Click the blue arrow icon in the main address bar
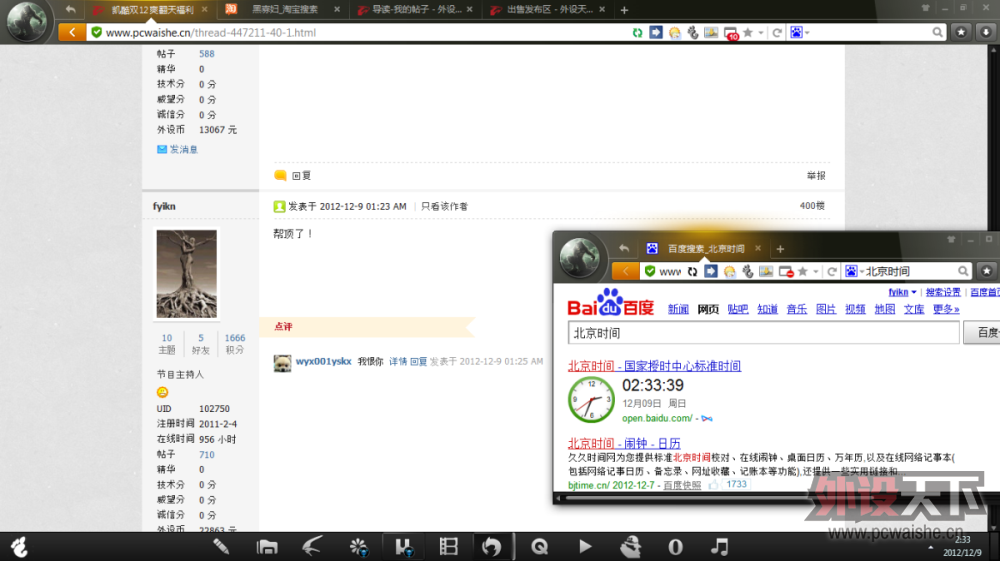The image size is (1000, 561). tap(656, 32)
